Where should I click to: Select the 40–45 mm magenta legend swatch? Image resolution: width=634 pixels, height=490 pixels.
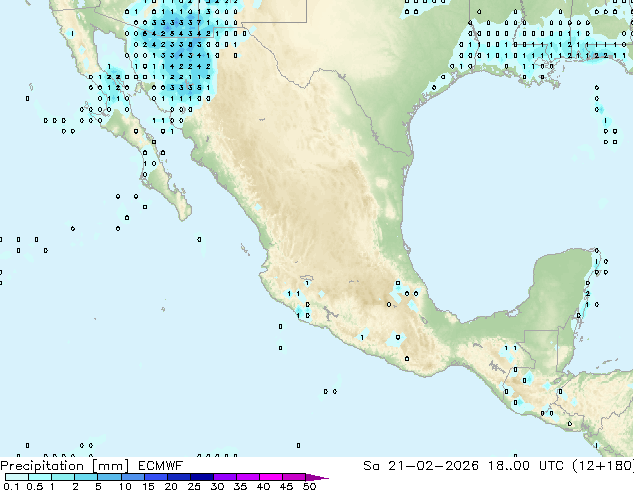(x=271, y=477)
